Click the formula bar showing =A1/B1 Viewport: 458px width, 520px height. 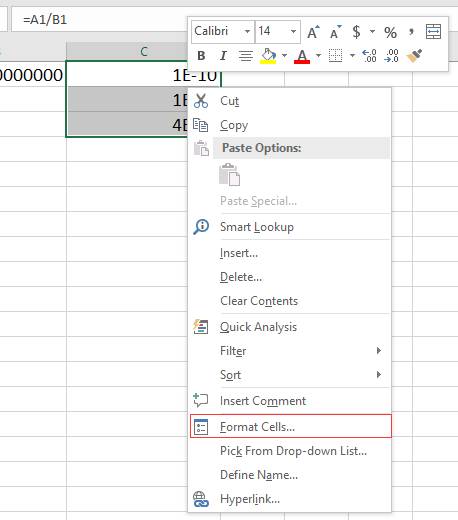(99, 20)
